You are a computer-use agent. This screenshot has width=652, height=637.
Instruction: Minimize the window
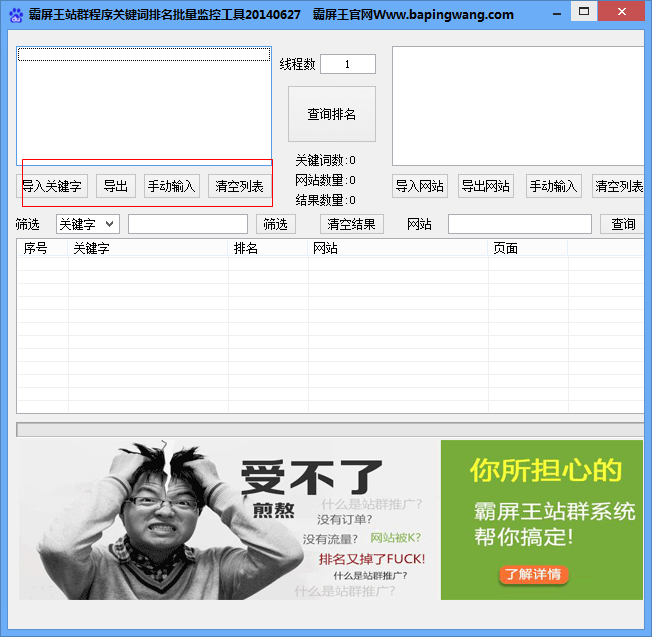click(557, 14)
